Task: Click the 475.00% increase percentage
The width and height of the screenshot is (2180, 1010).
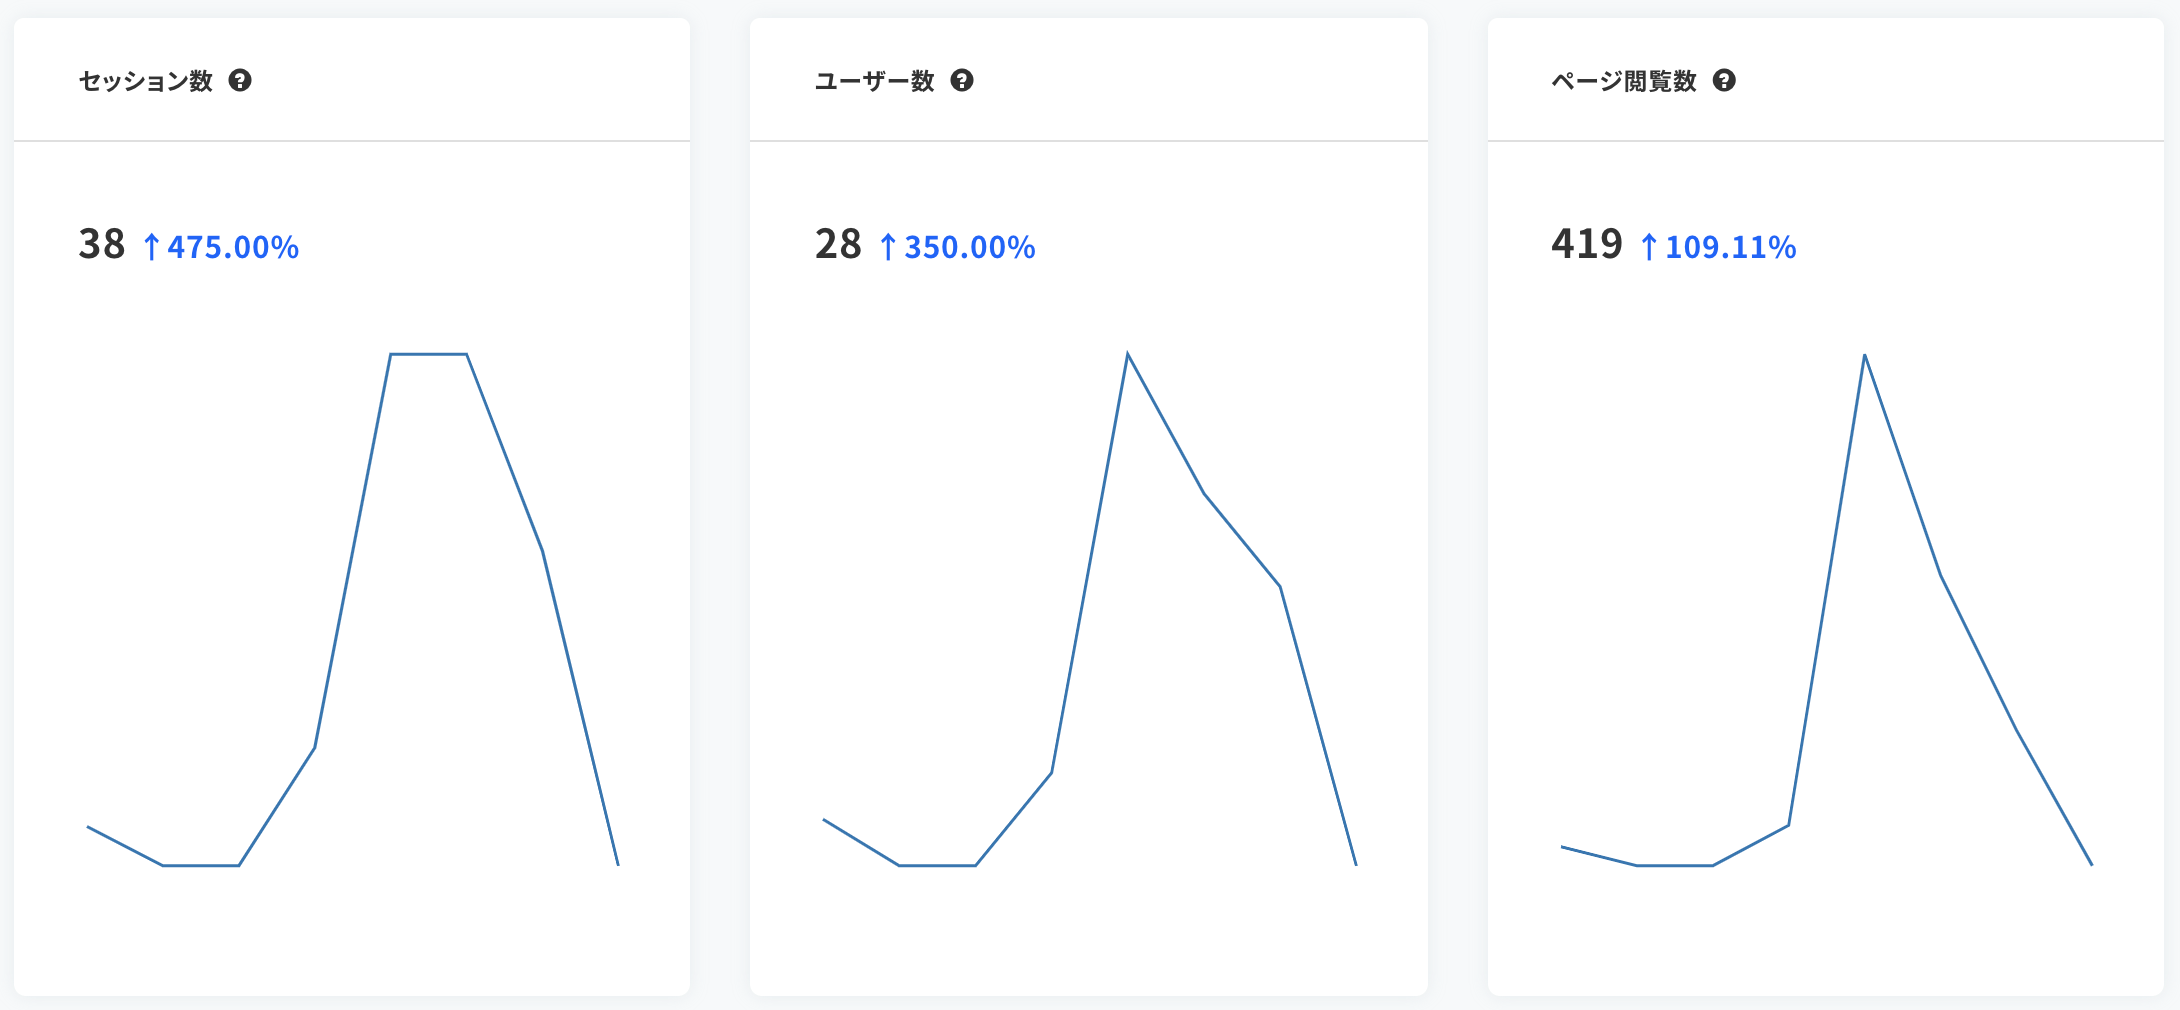Action: coord(233,247)
